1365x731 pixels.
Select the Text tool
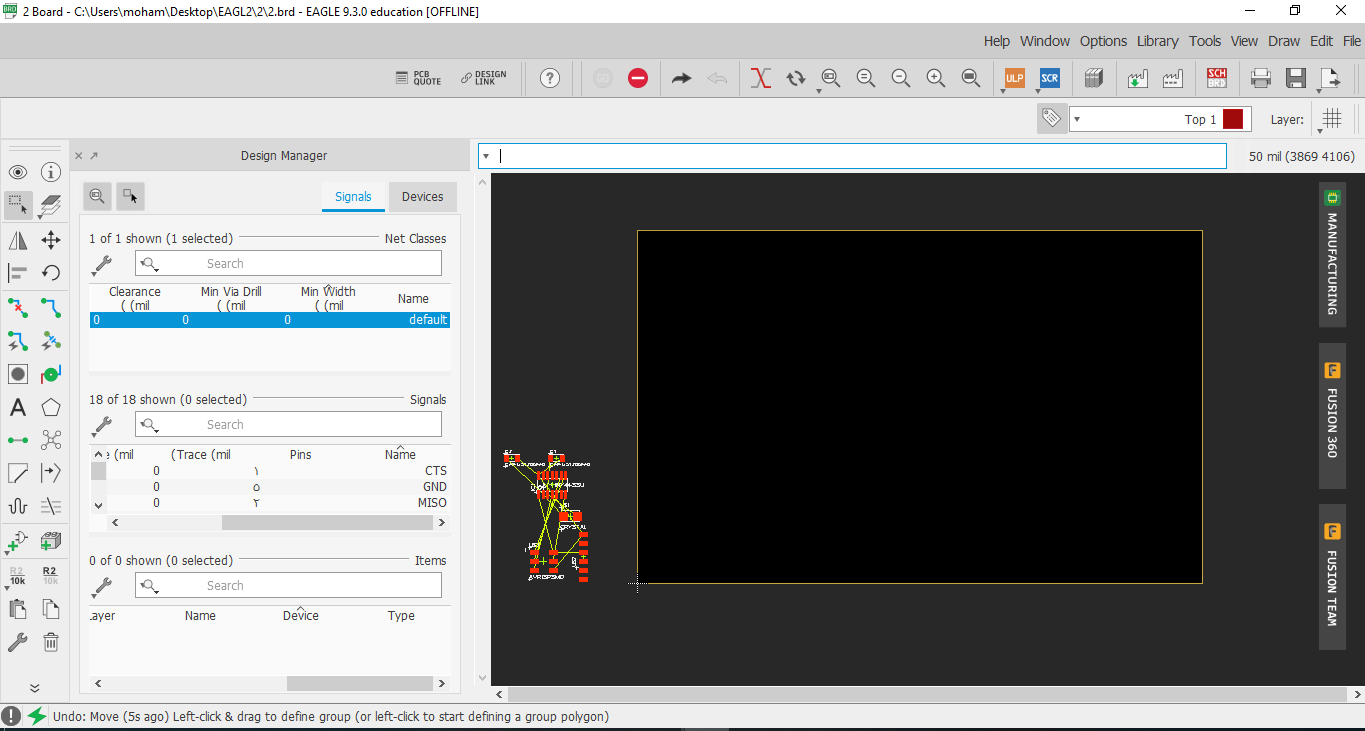coord(18,408)
